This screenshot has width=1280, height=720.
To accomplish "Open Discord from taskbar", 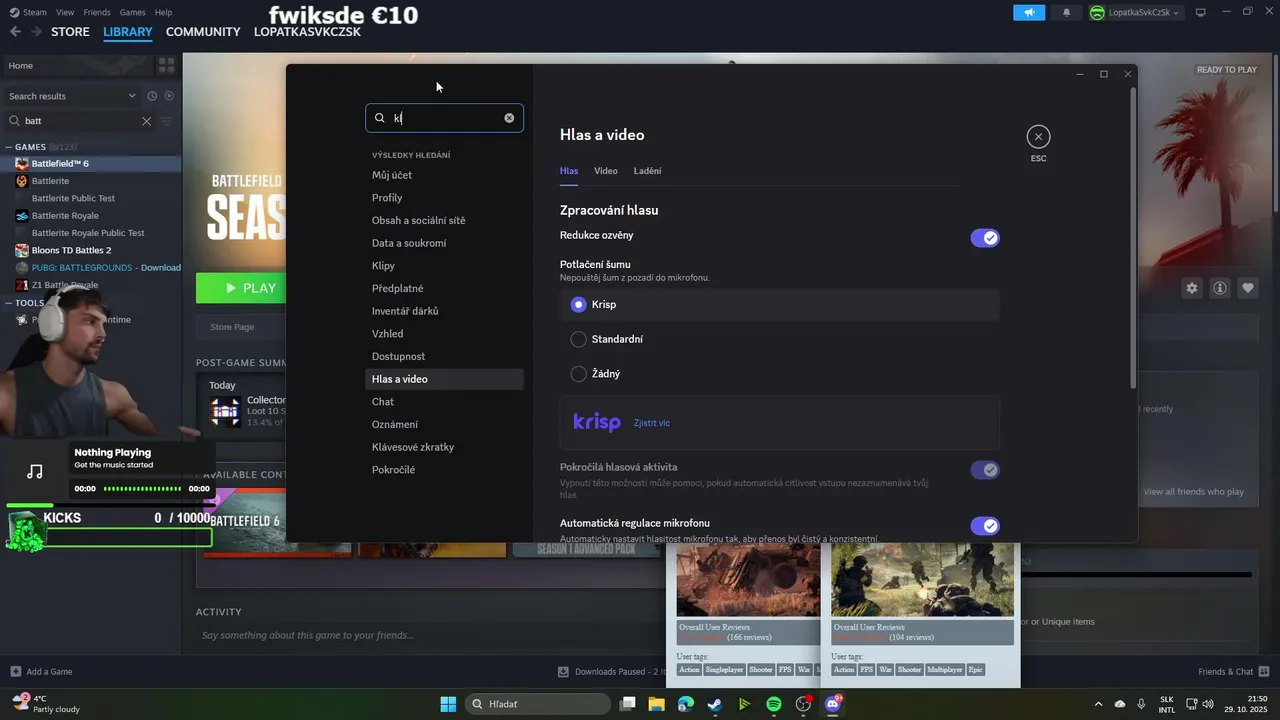I will [832, 704].
